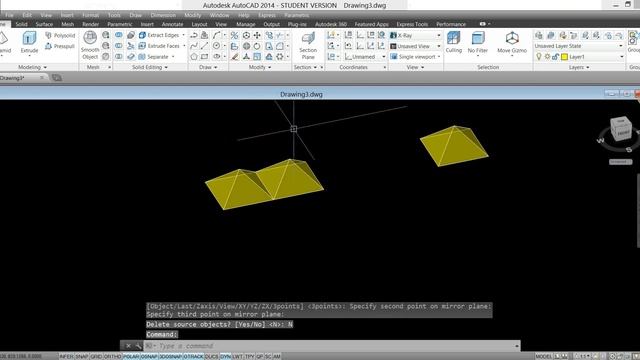Screen dimensions: 640x360
Task: Click the Layer Properties icon
Action: (539, 36)
